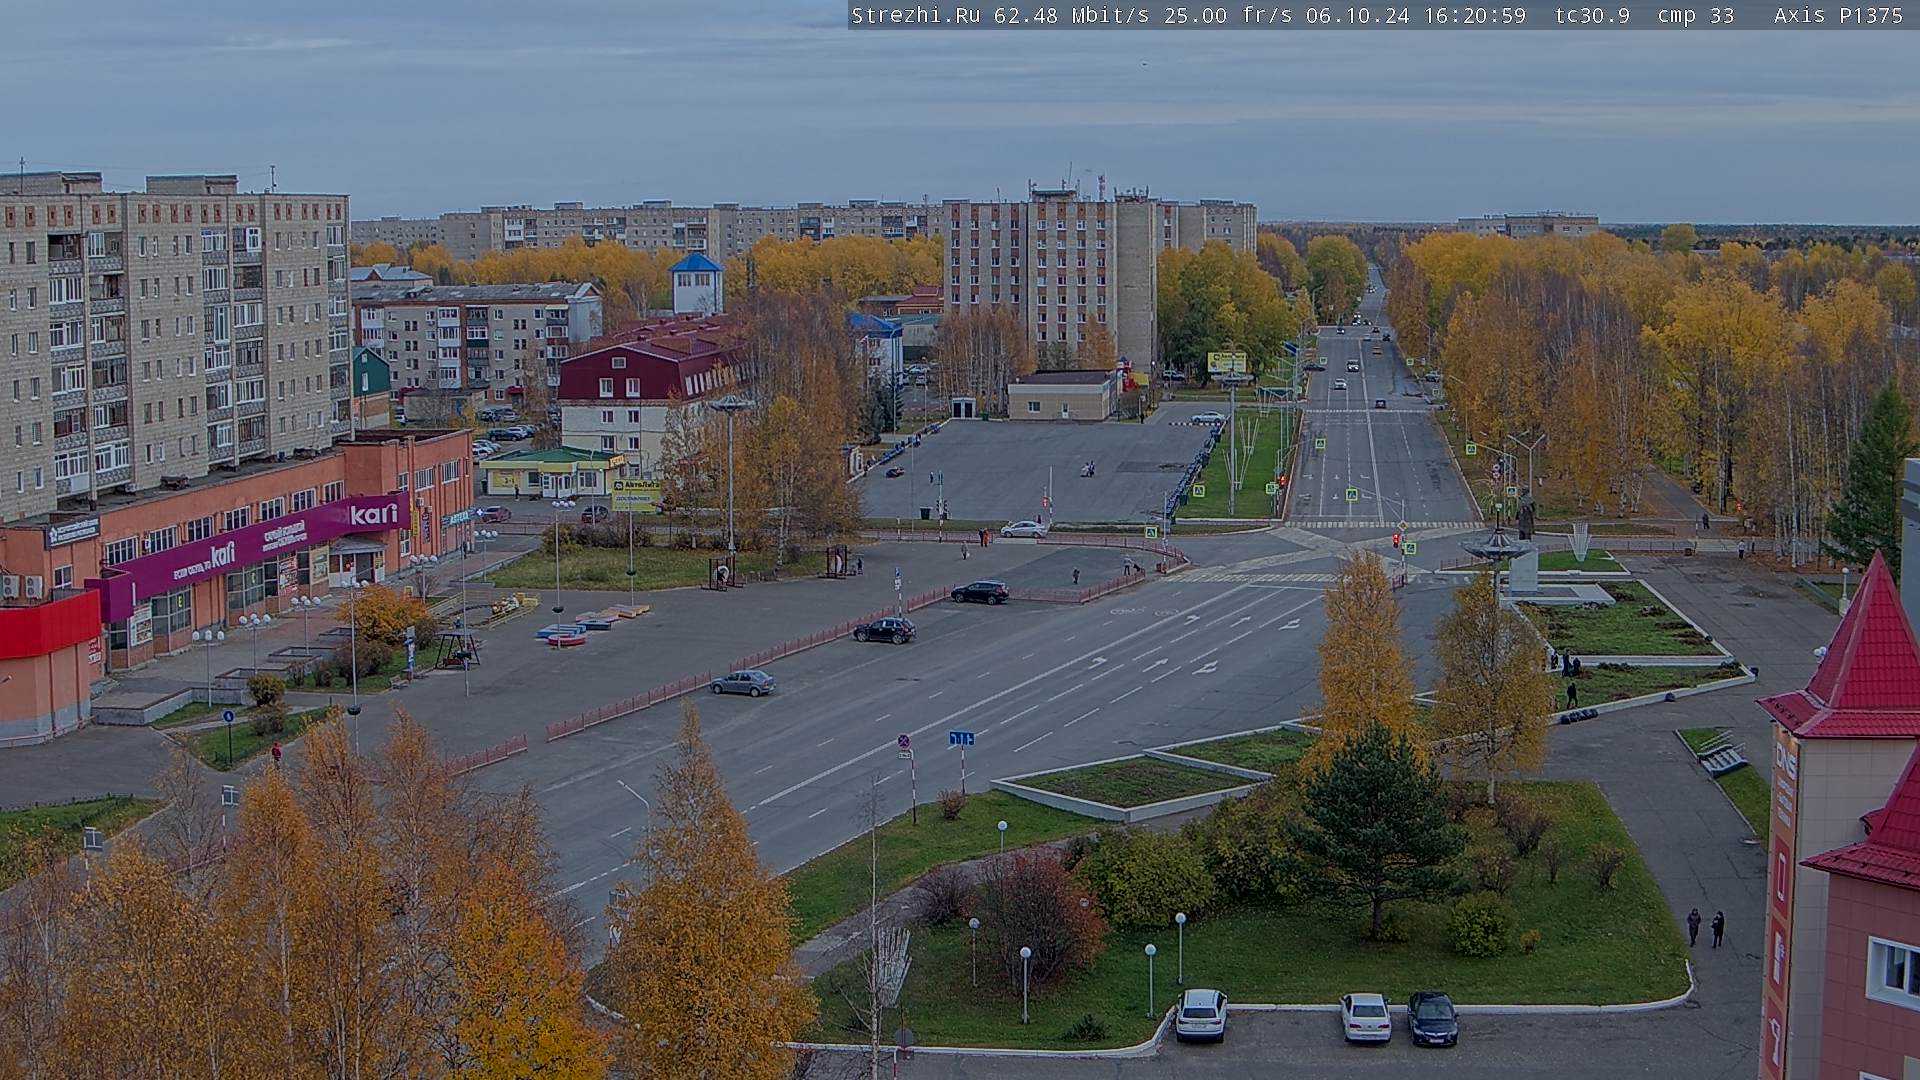Image resolution: width=1920 pixels, height=1080 pixels.
Task: Click the Strezhi.Ru overlay text
Action: click(x=915, y=15)
